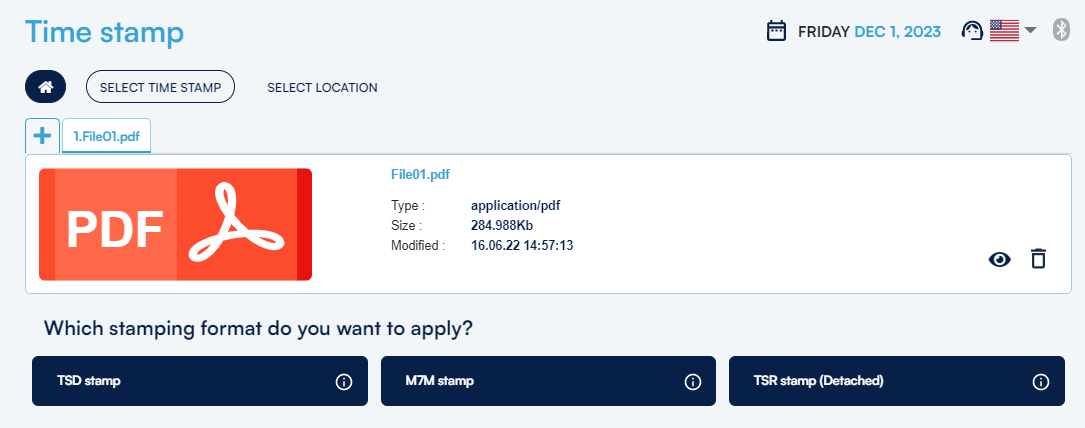
Task: Choose the M7M stamp format
Action: pos(530,381)
